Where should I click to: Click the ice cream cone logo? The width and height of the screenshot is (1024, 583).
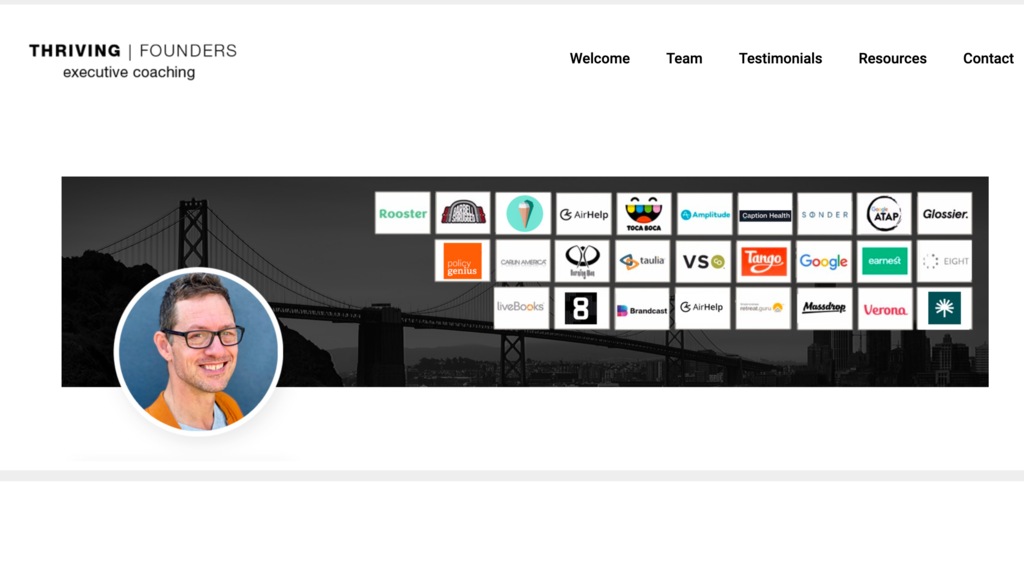(x=523, y=213)
